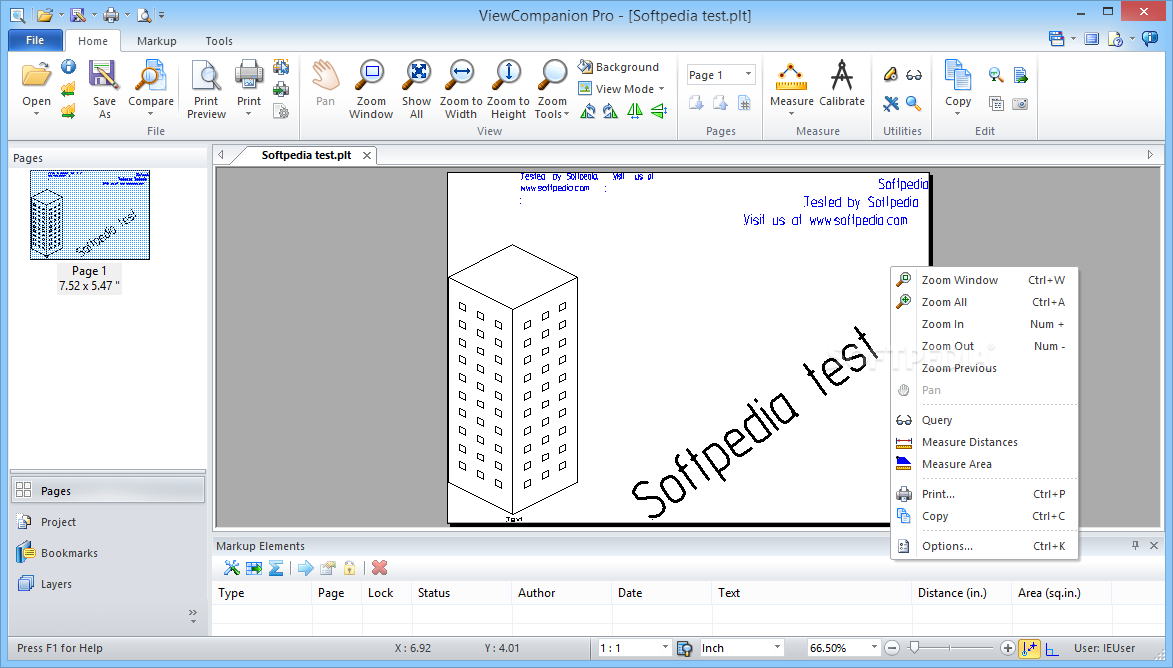Image resolution: width=1173 pixels, height=668 pixels.
Task: Click the find text icon in Edit group
Action: [x=996, y=75]
